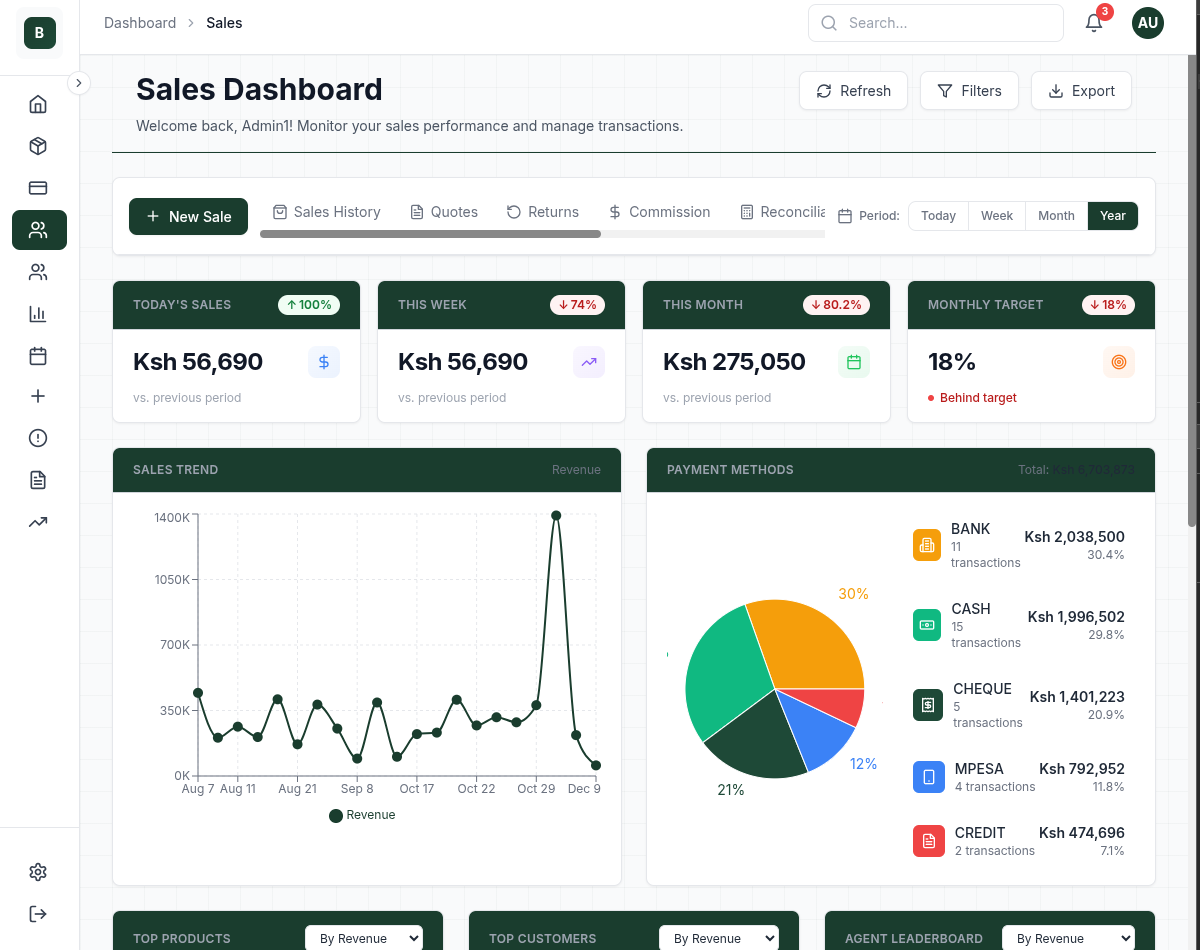The height and width of the screenshot is (950, 1200).
Task: Switch period to Week
Action: [996, 216]
